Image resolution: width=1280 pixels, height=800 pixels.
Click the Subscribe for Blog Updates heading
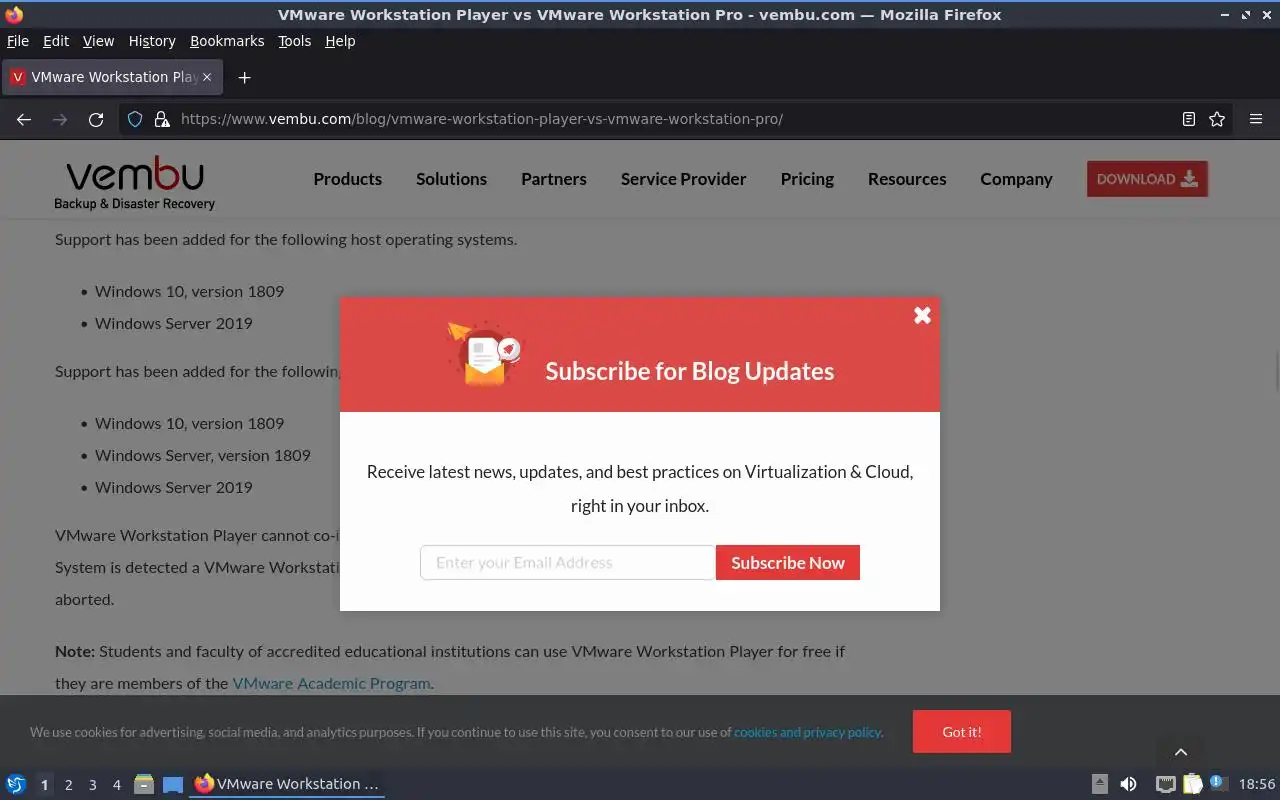(x=689, y=371)
